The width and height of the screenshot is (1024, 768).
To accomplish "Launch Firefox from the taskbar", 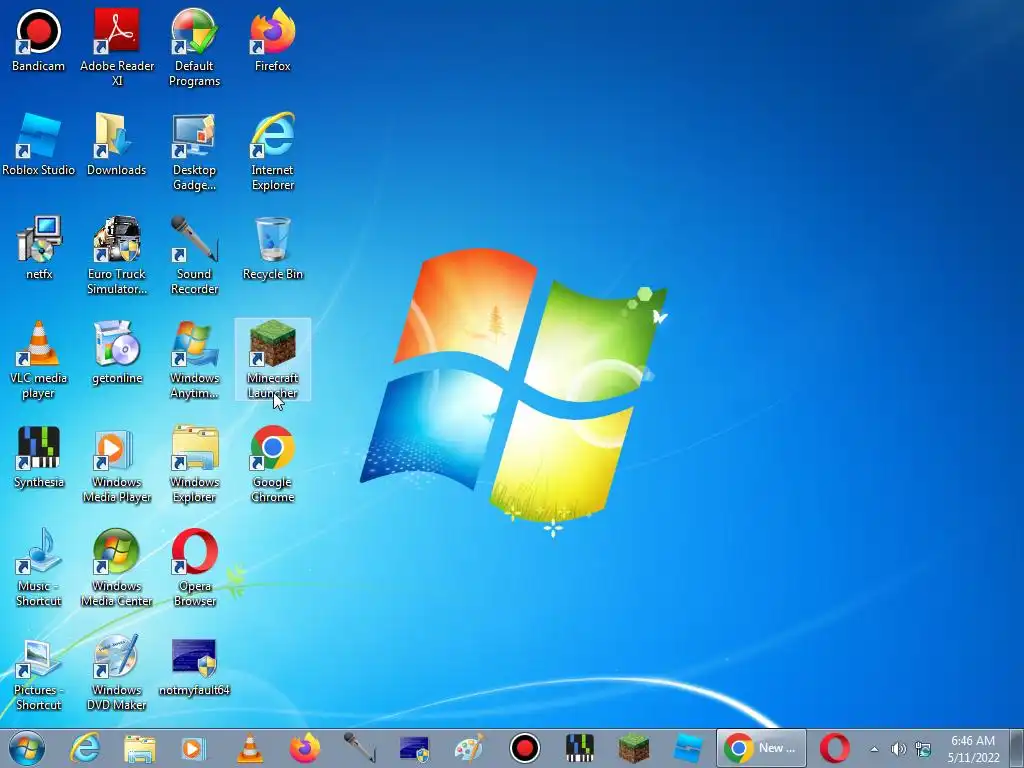I will click(304, 748).
